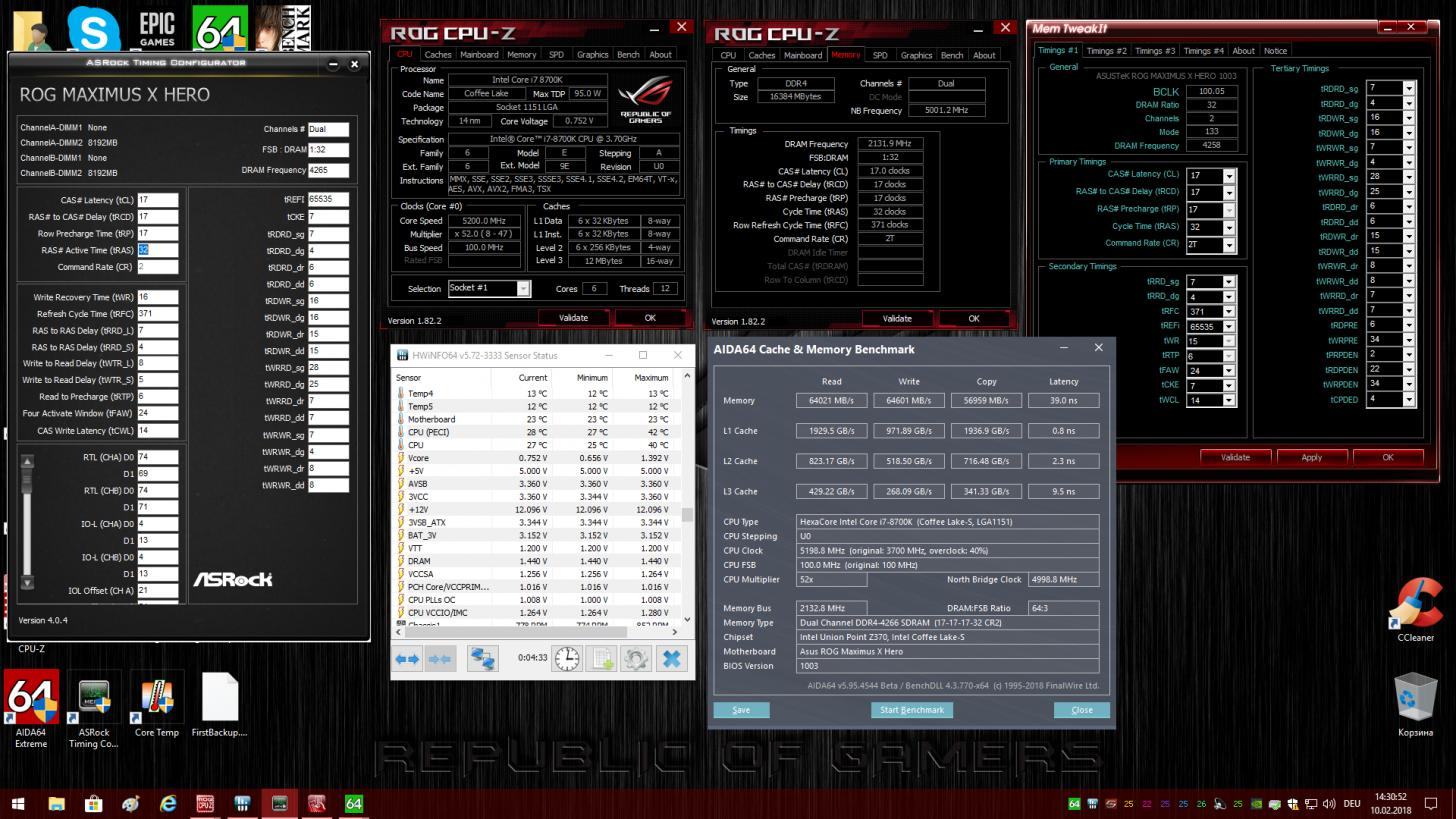
Task: Open Windows Start menu
Action: tap(18, 804)
